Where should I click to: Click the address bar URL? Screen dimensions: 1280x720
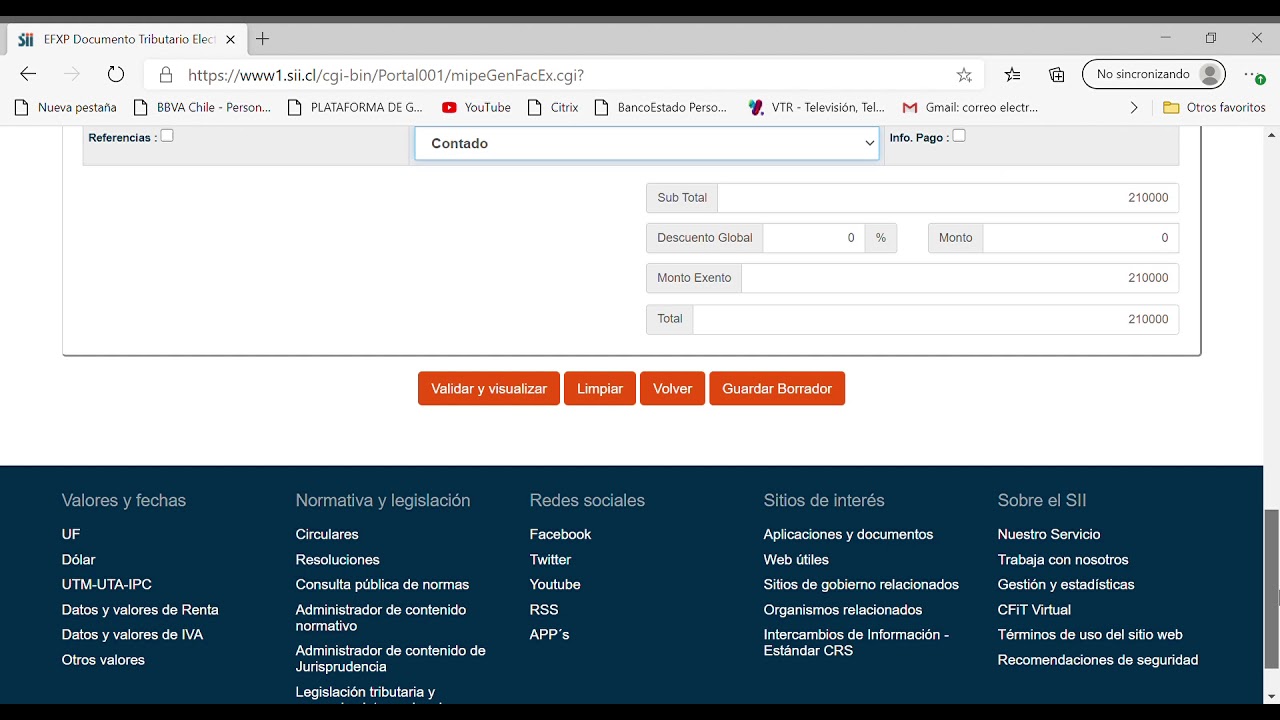pos(386,75)
